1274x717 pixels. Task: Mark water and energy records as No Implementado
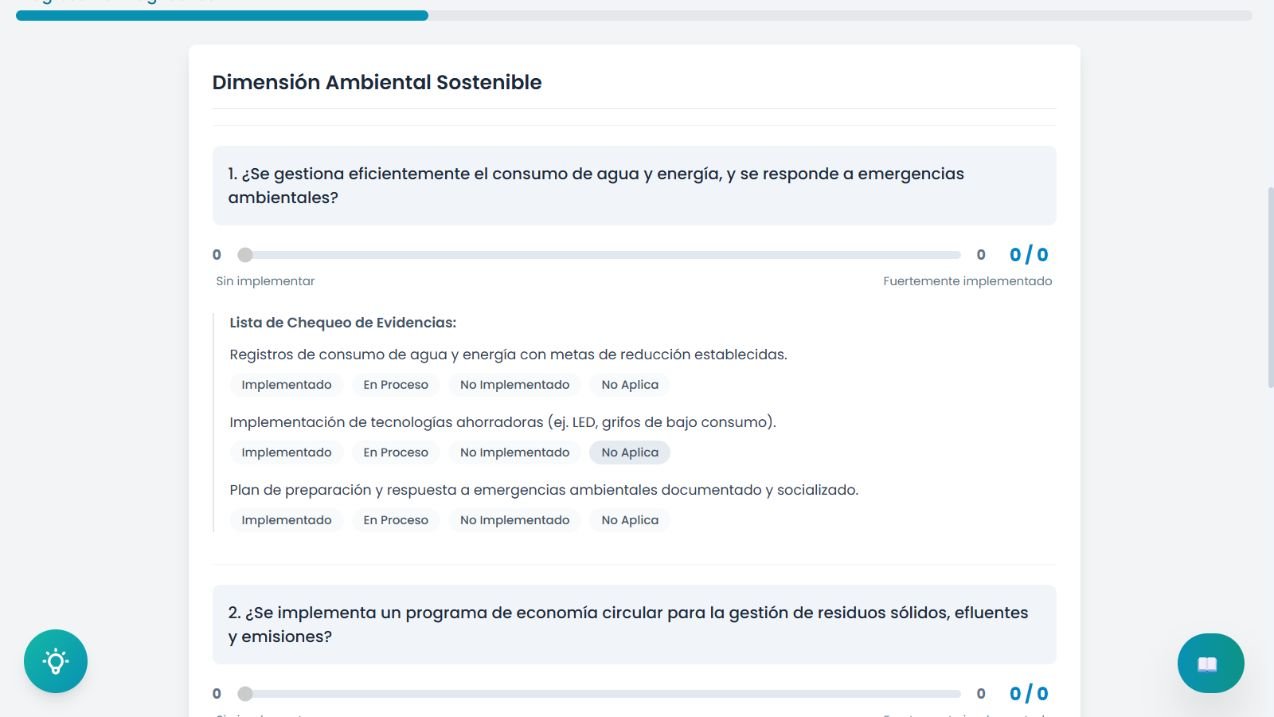point(515,385)
